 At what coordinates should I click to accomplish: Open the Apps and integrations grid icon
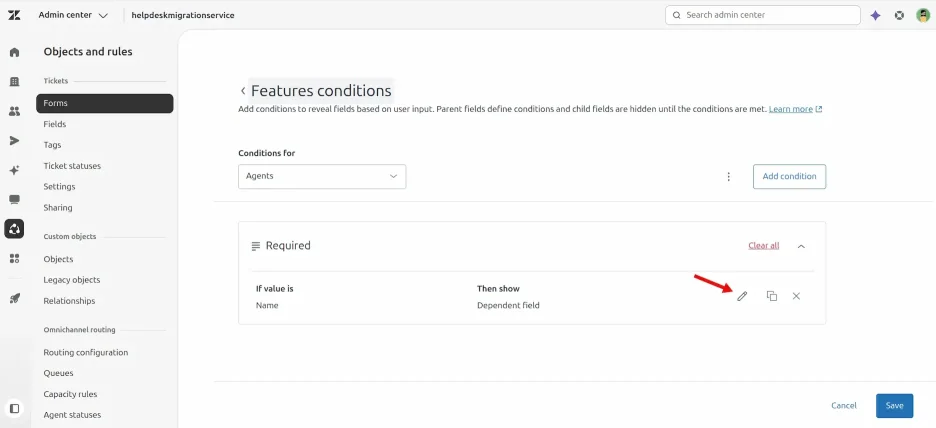(14, 258)
